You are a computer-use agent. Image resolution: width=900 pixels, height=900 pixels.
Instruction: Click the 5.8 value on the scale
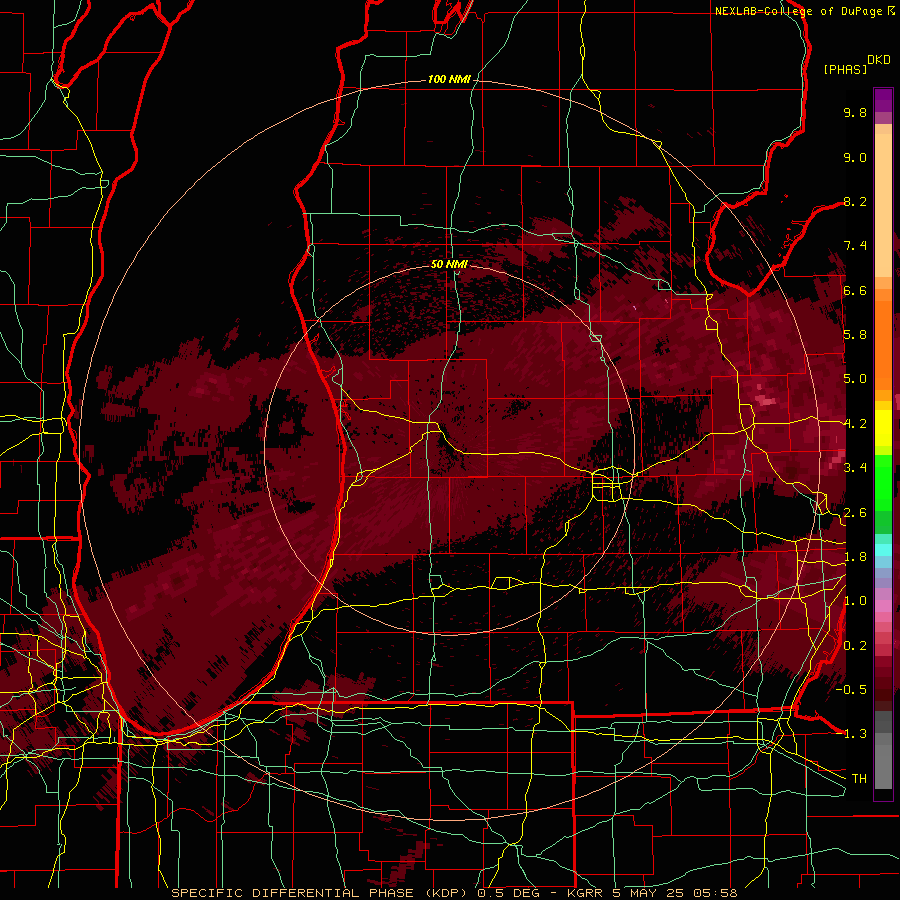click(x=855, y=335)
